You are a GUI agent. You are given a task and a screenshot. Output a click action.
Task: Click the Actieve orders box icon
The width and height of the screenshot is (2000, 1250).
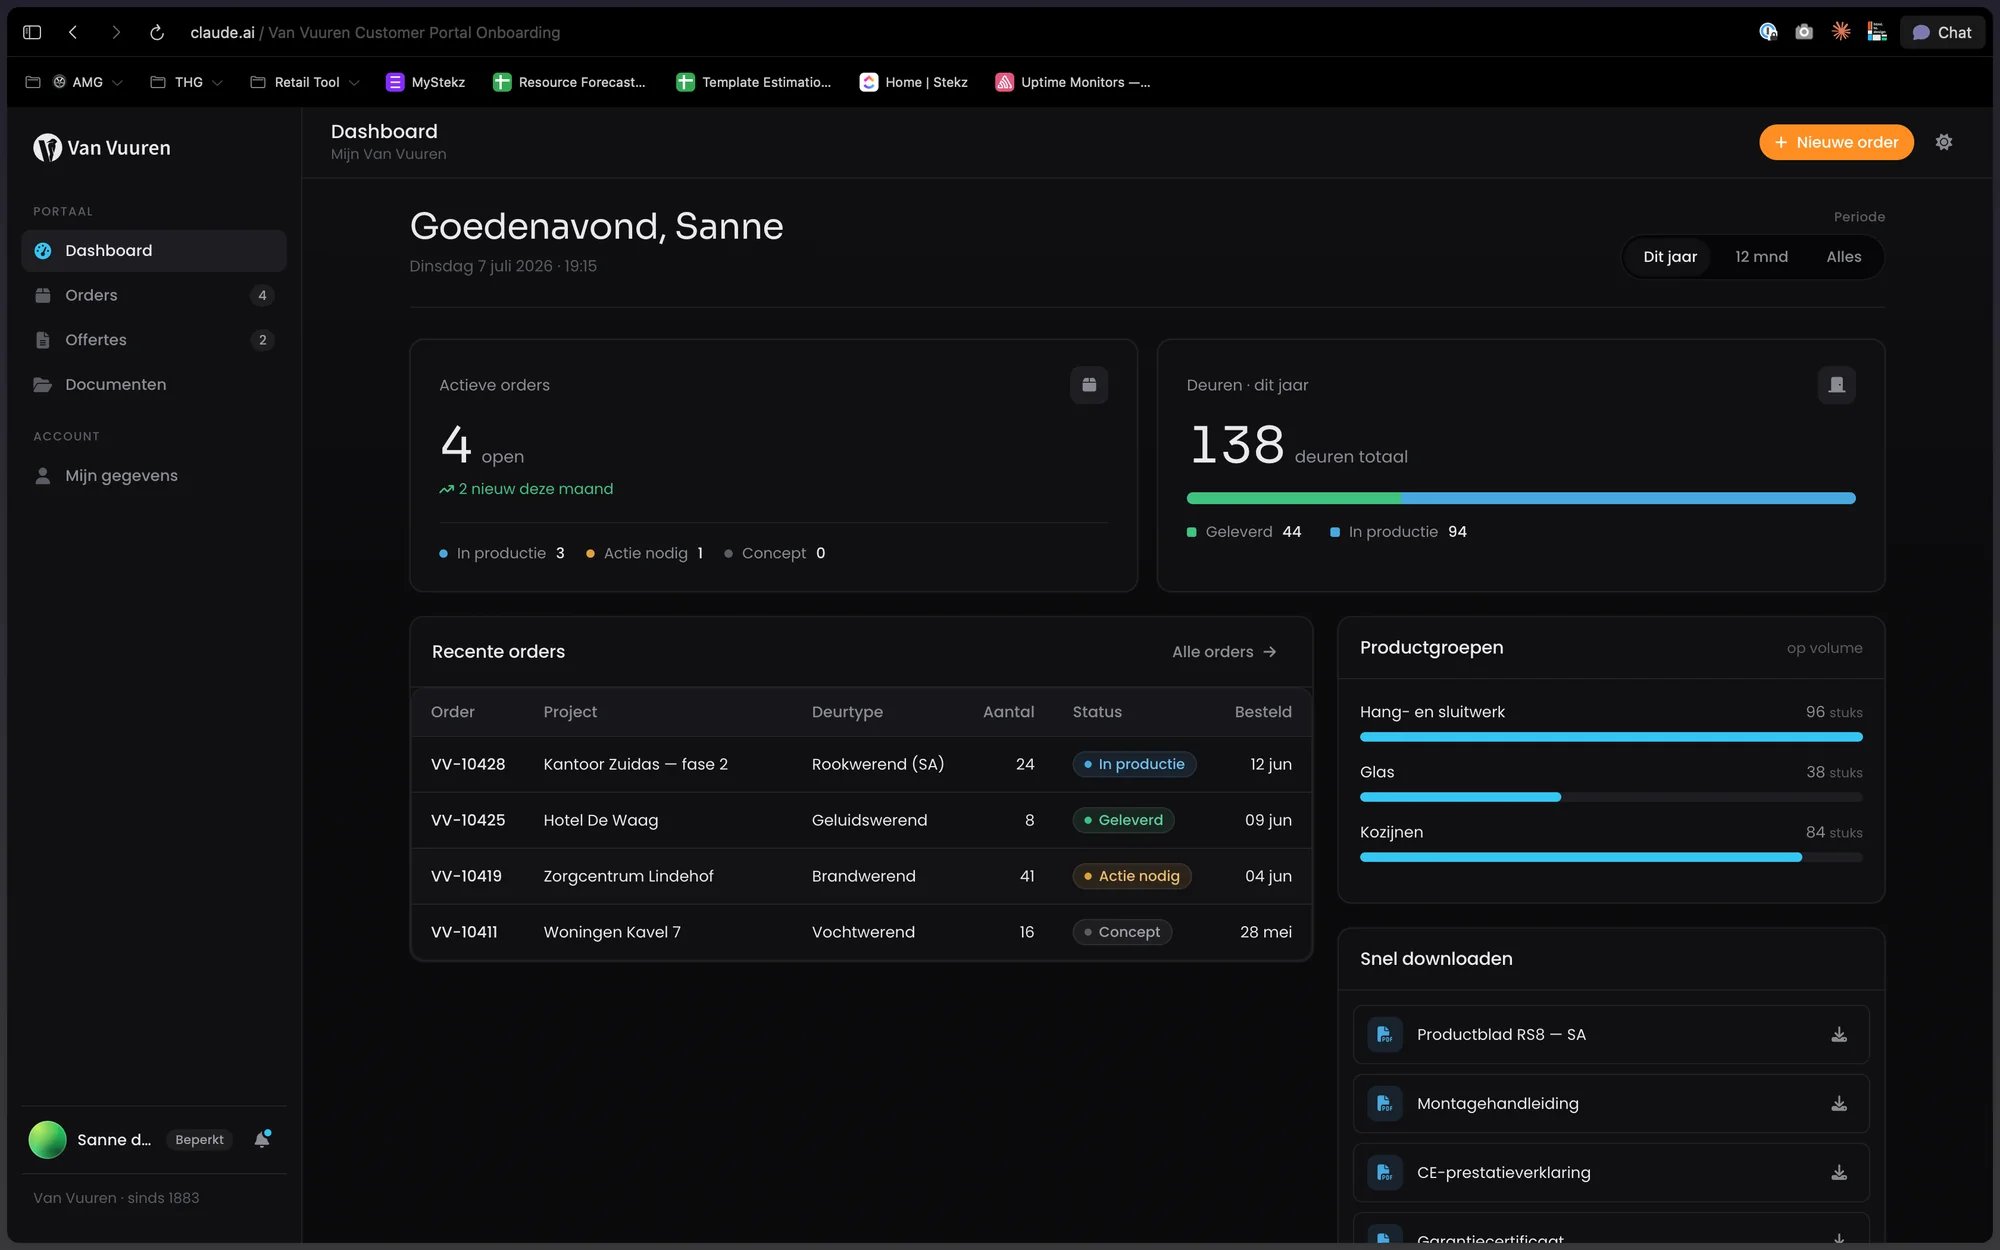pos(1089,385)
